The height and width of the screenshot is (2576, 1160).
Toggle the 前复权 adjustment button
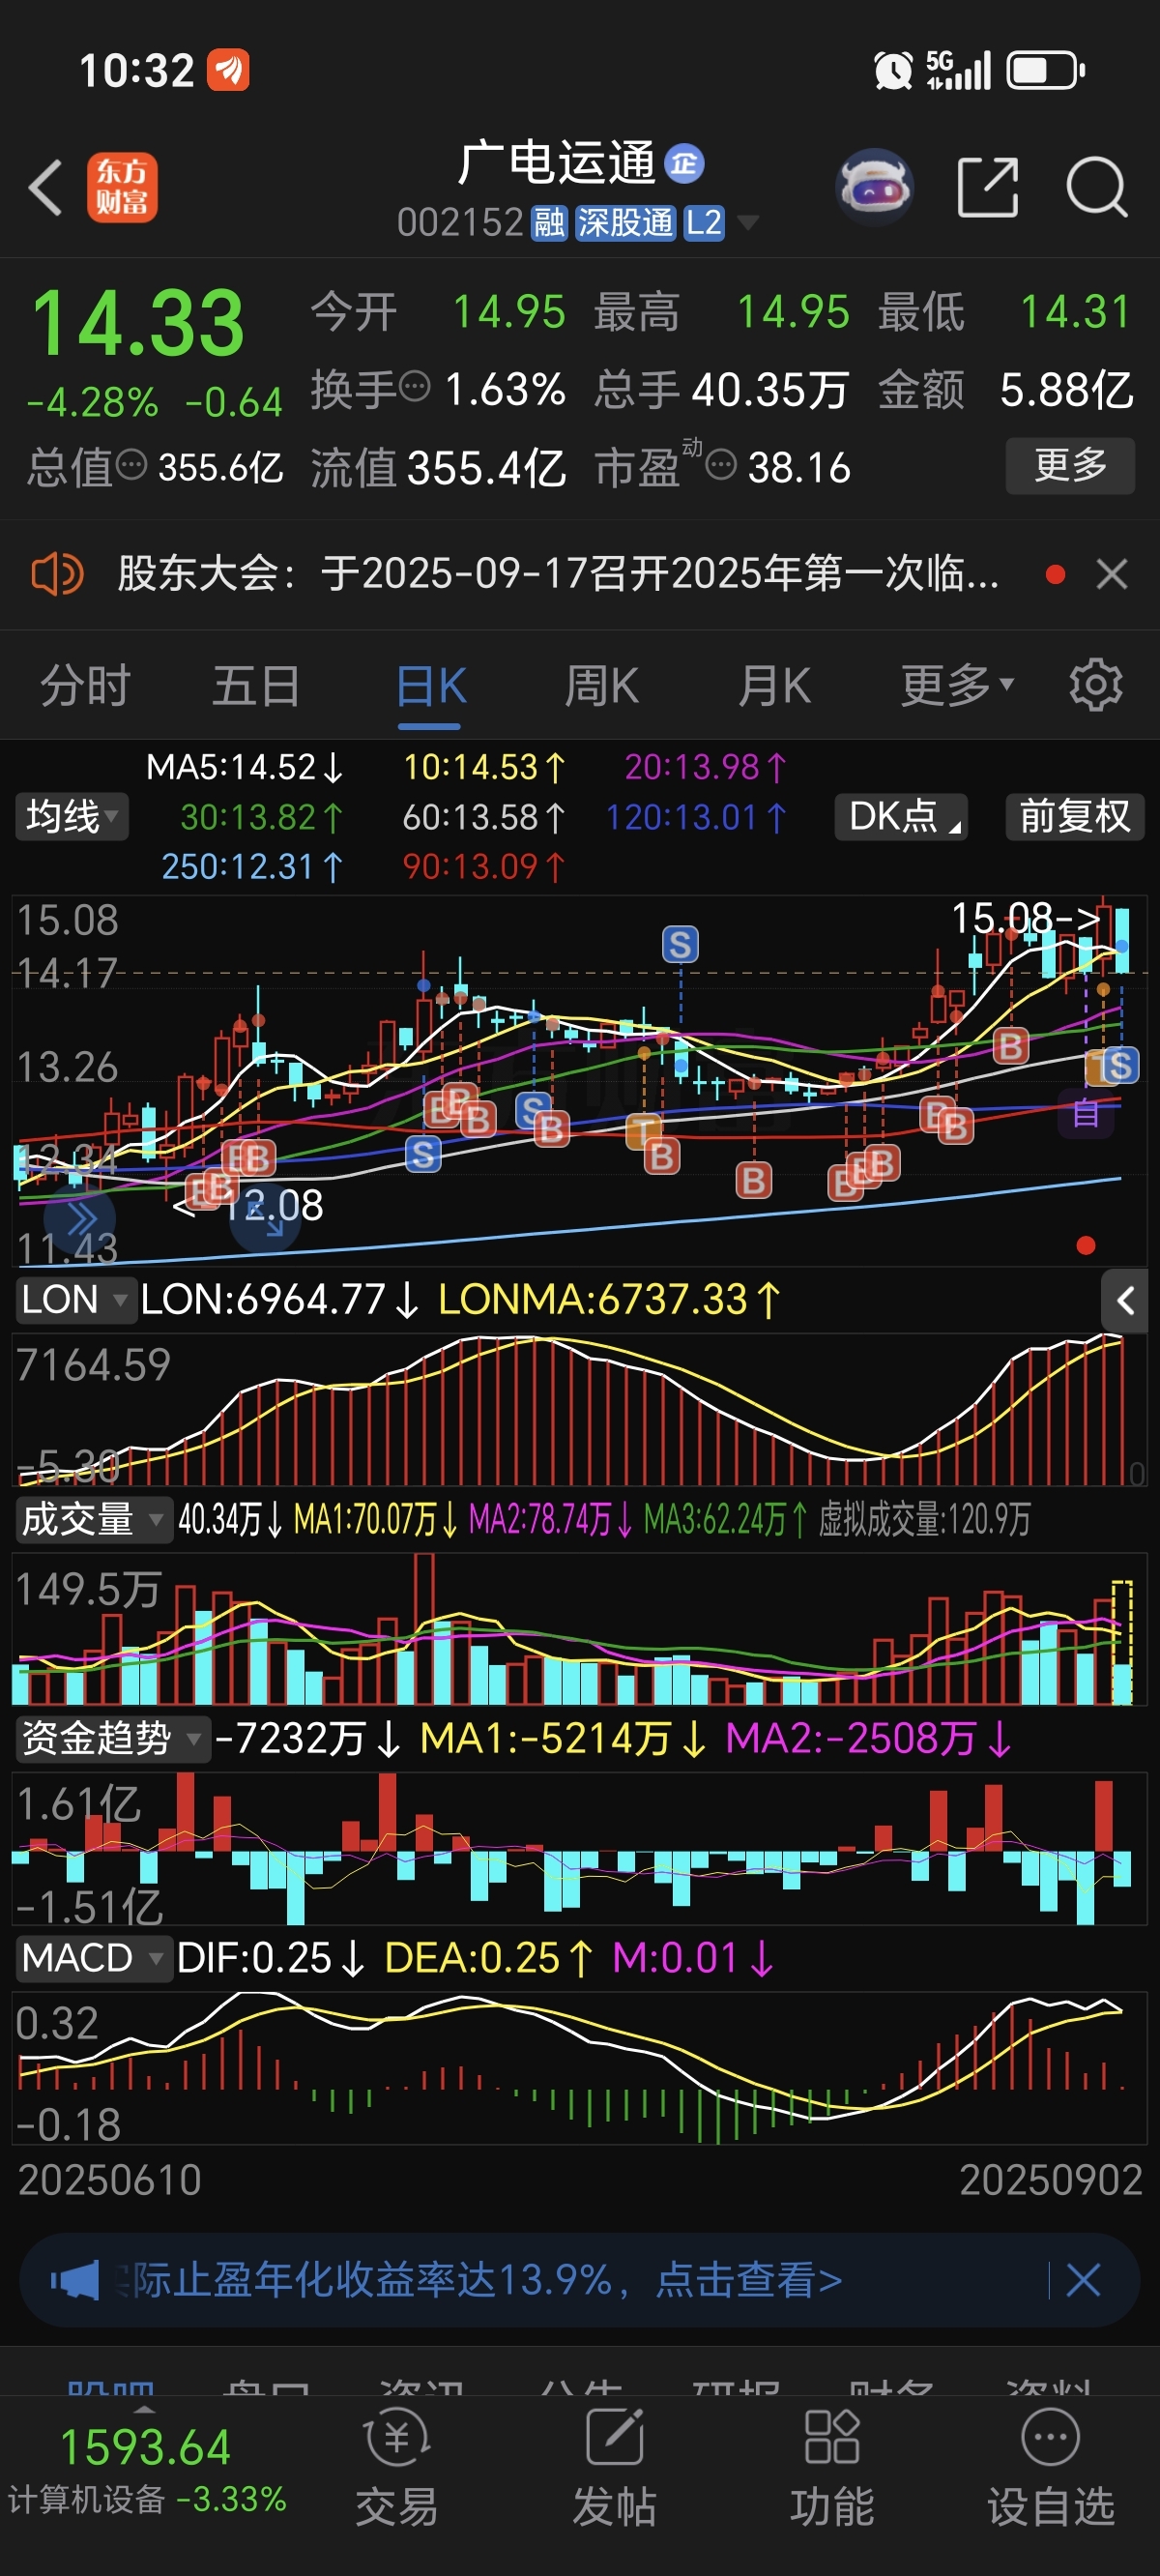(1074, 817)
